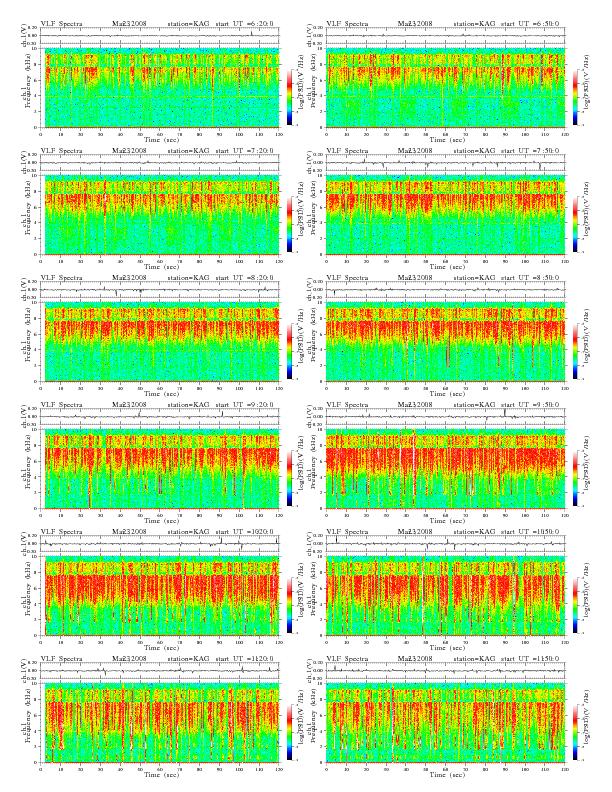Click the PSD color bar of the 7:50:0 plot
This screenshot has height=792, width=612.
[x=576, y=224]
